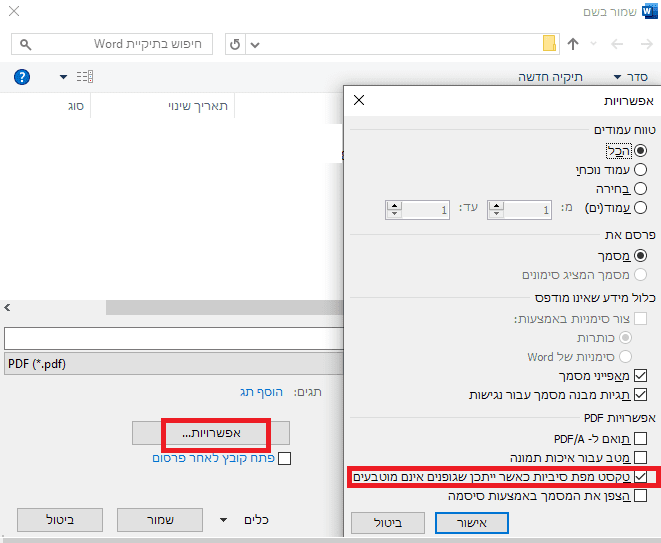Select עמוד נוכחי radio button
This screenshot has width=661, height=543.
640,169
